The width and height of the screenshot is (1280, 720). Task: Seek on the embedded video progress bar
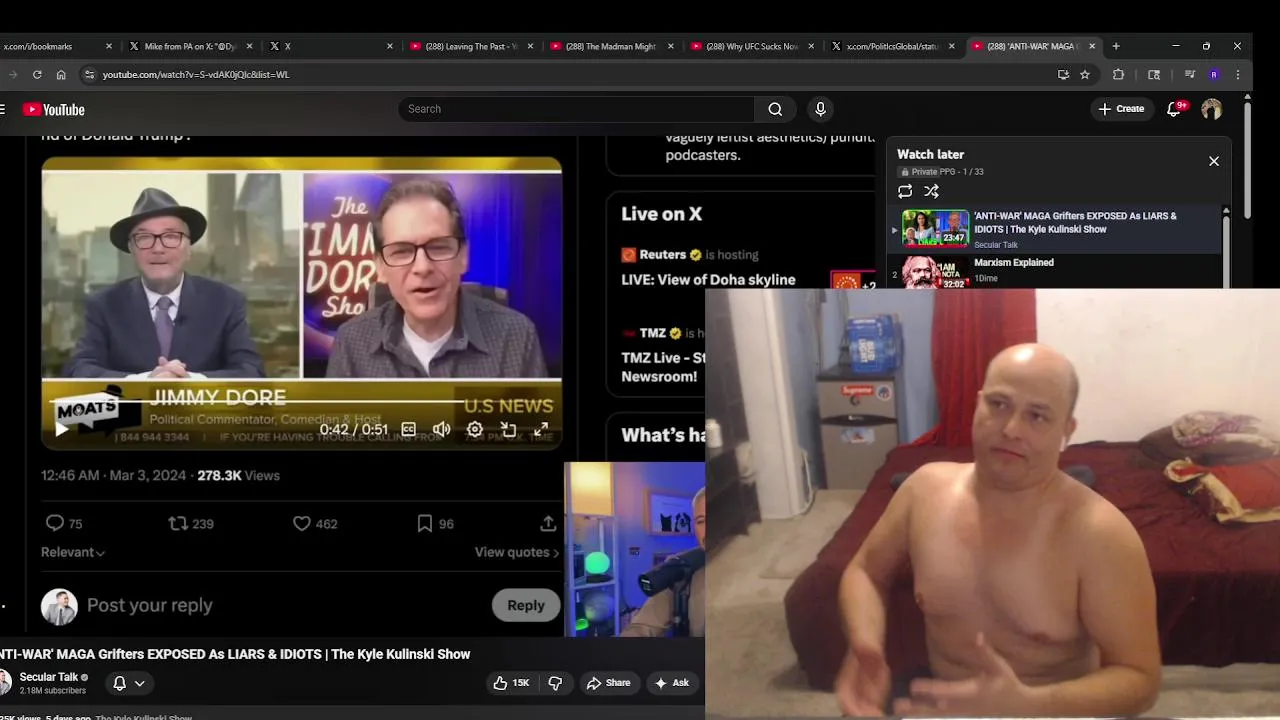301,402
